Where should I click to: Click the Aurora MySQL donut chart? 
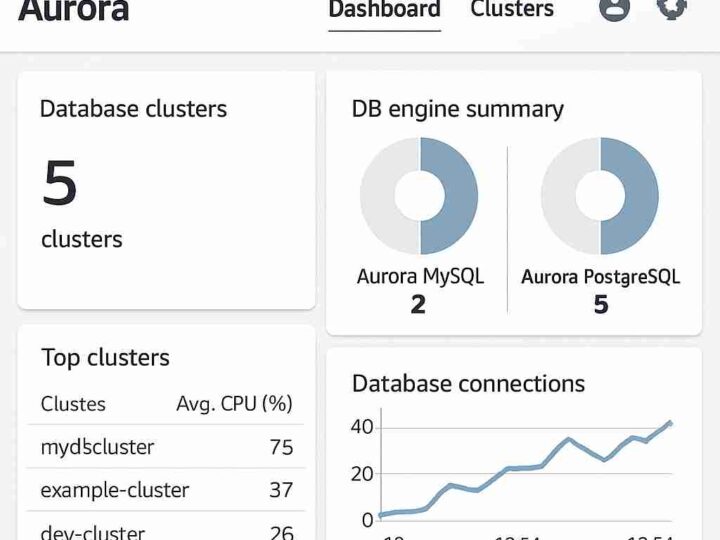pyautogui.click(x=419, y=196)
